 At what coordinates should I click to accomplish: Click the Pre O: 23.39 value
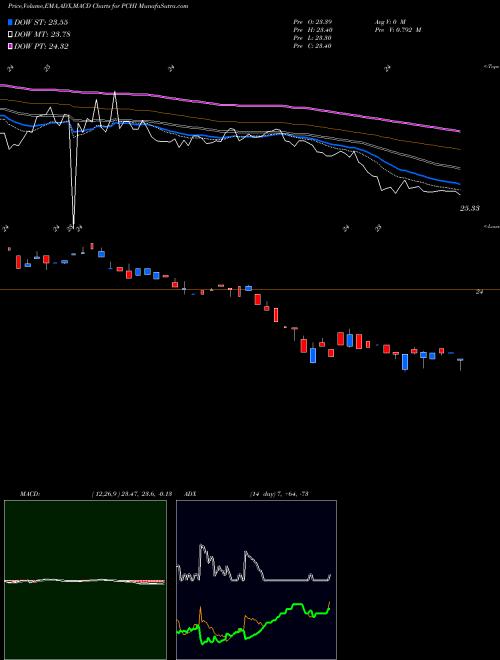[313, 21]
